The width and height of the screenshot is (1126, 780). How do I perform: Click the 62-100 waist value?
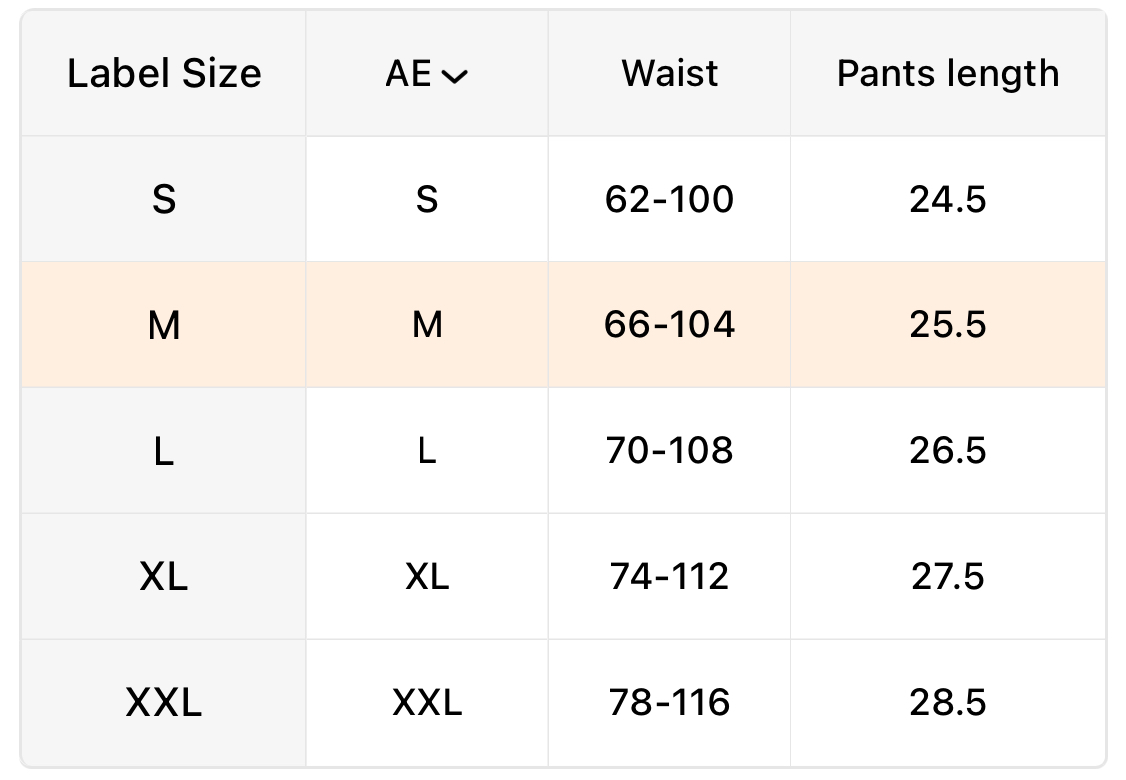coord(669,200)
